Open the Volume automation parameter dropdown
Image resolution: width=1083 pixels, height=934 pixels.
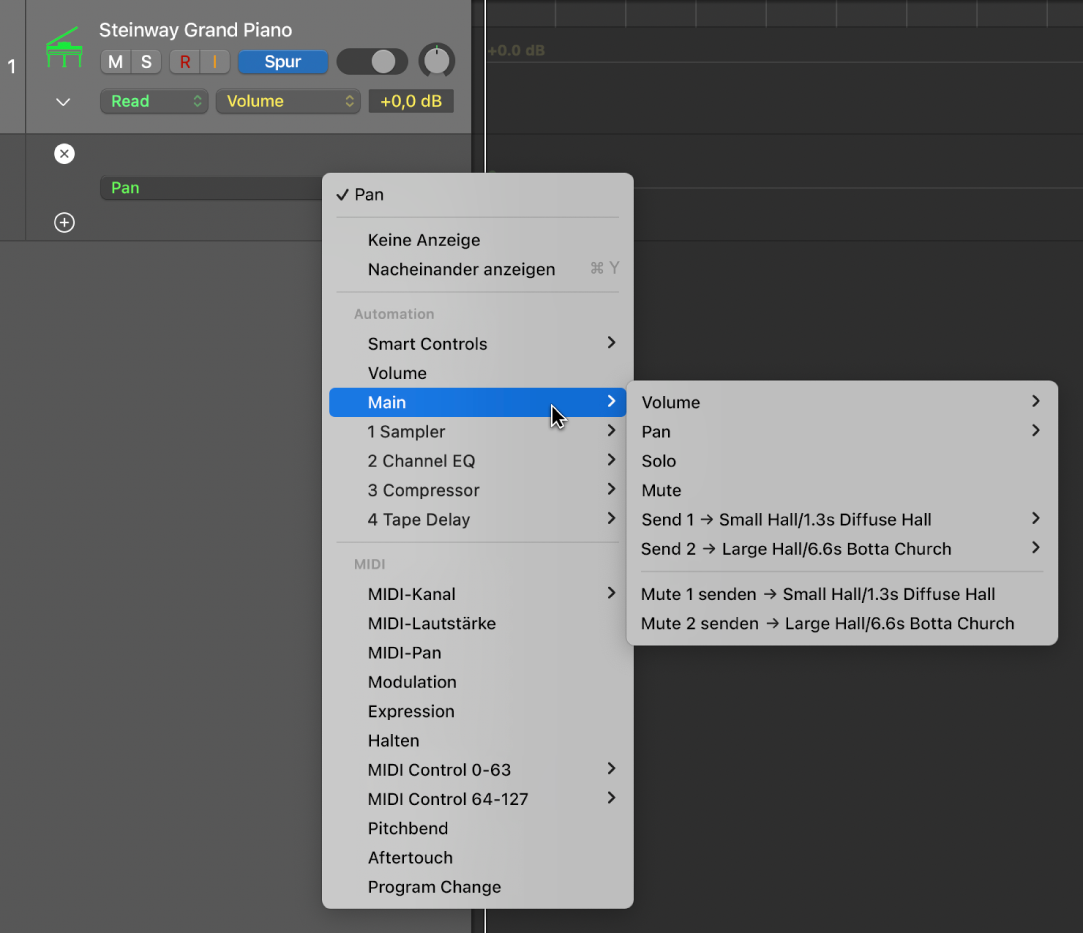click(288, 101)
